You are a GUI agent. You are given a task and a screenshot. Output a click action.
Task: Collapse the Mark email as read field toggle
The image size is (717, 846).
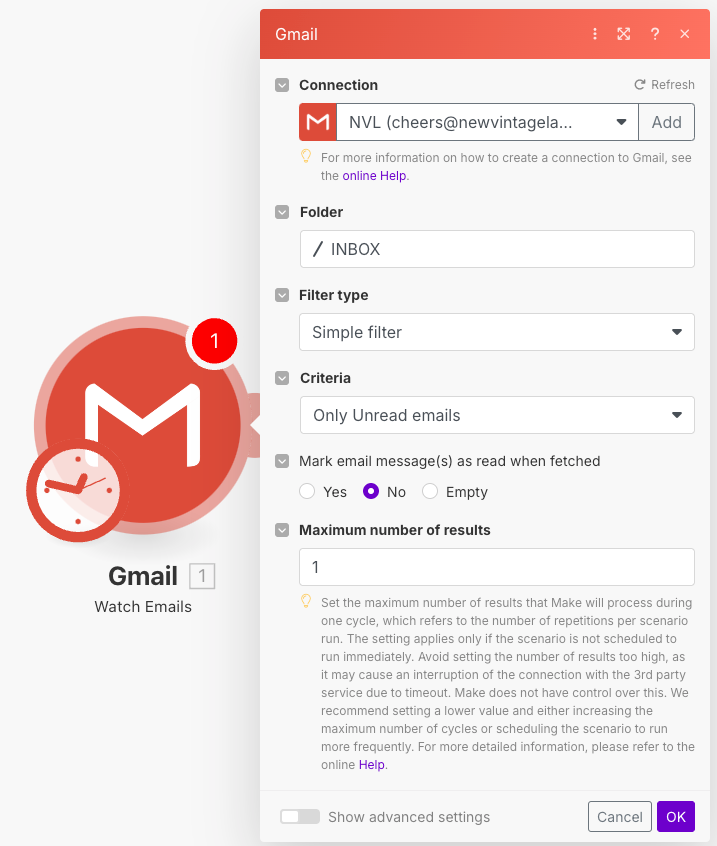282,461
